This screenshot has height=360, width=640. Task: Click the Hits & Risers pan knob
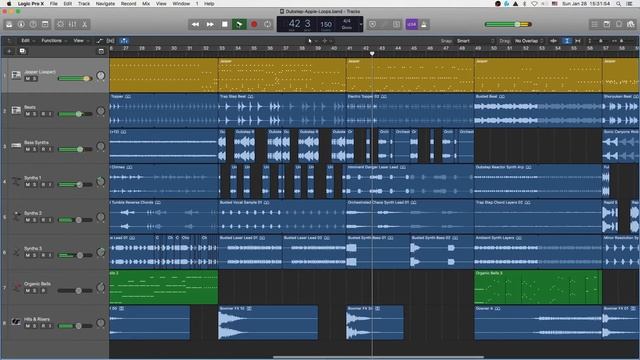click(x=100, y=323)
